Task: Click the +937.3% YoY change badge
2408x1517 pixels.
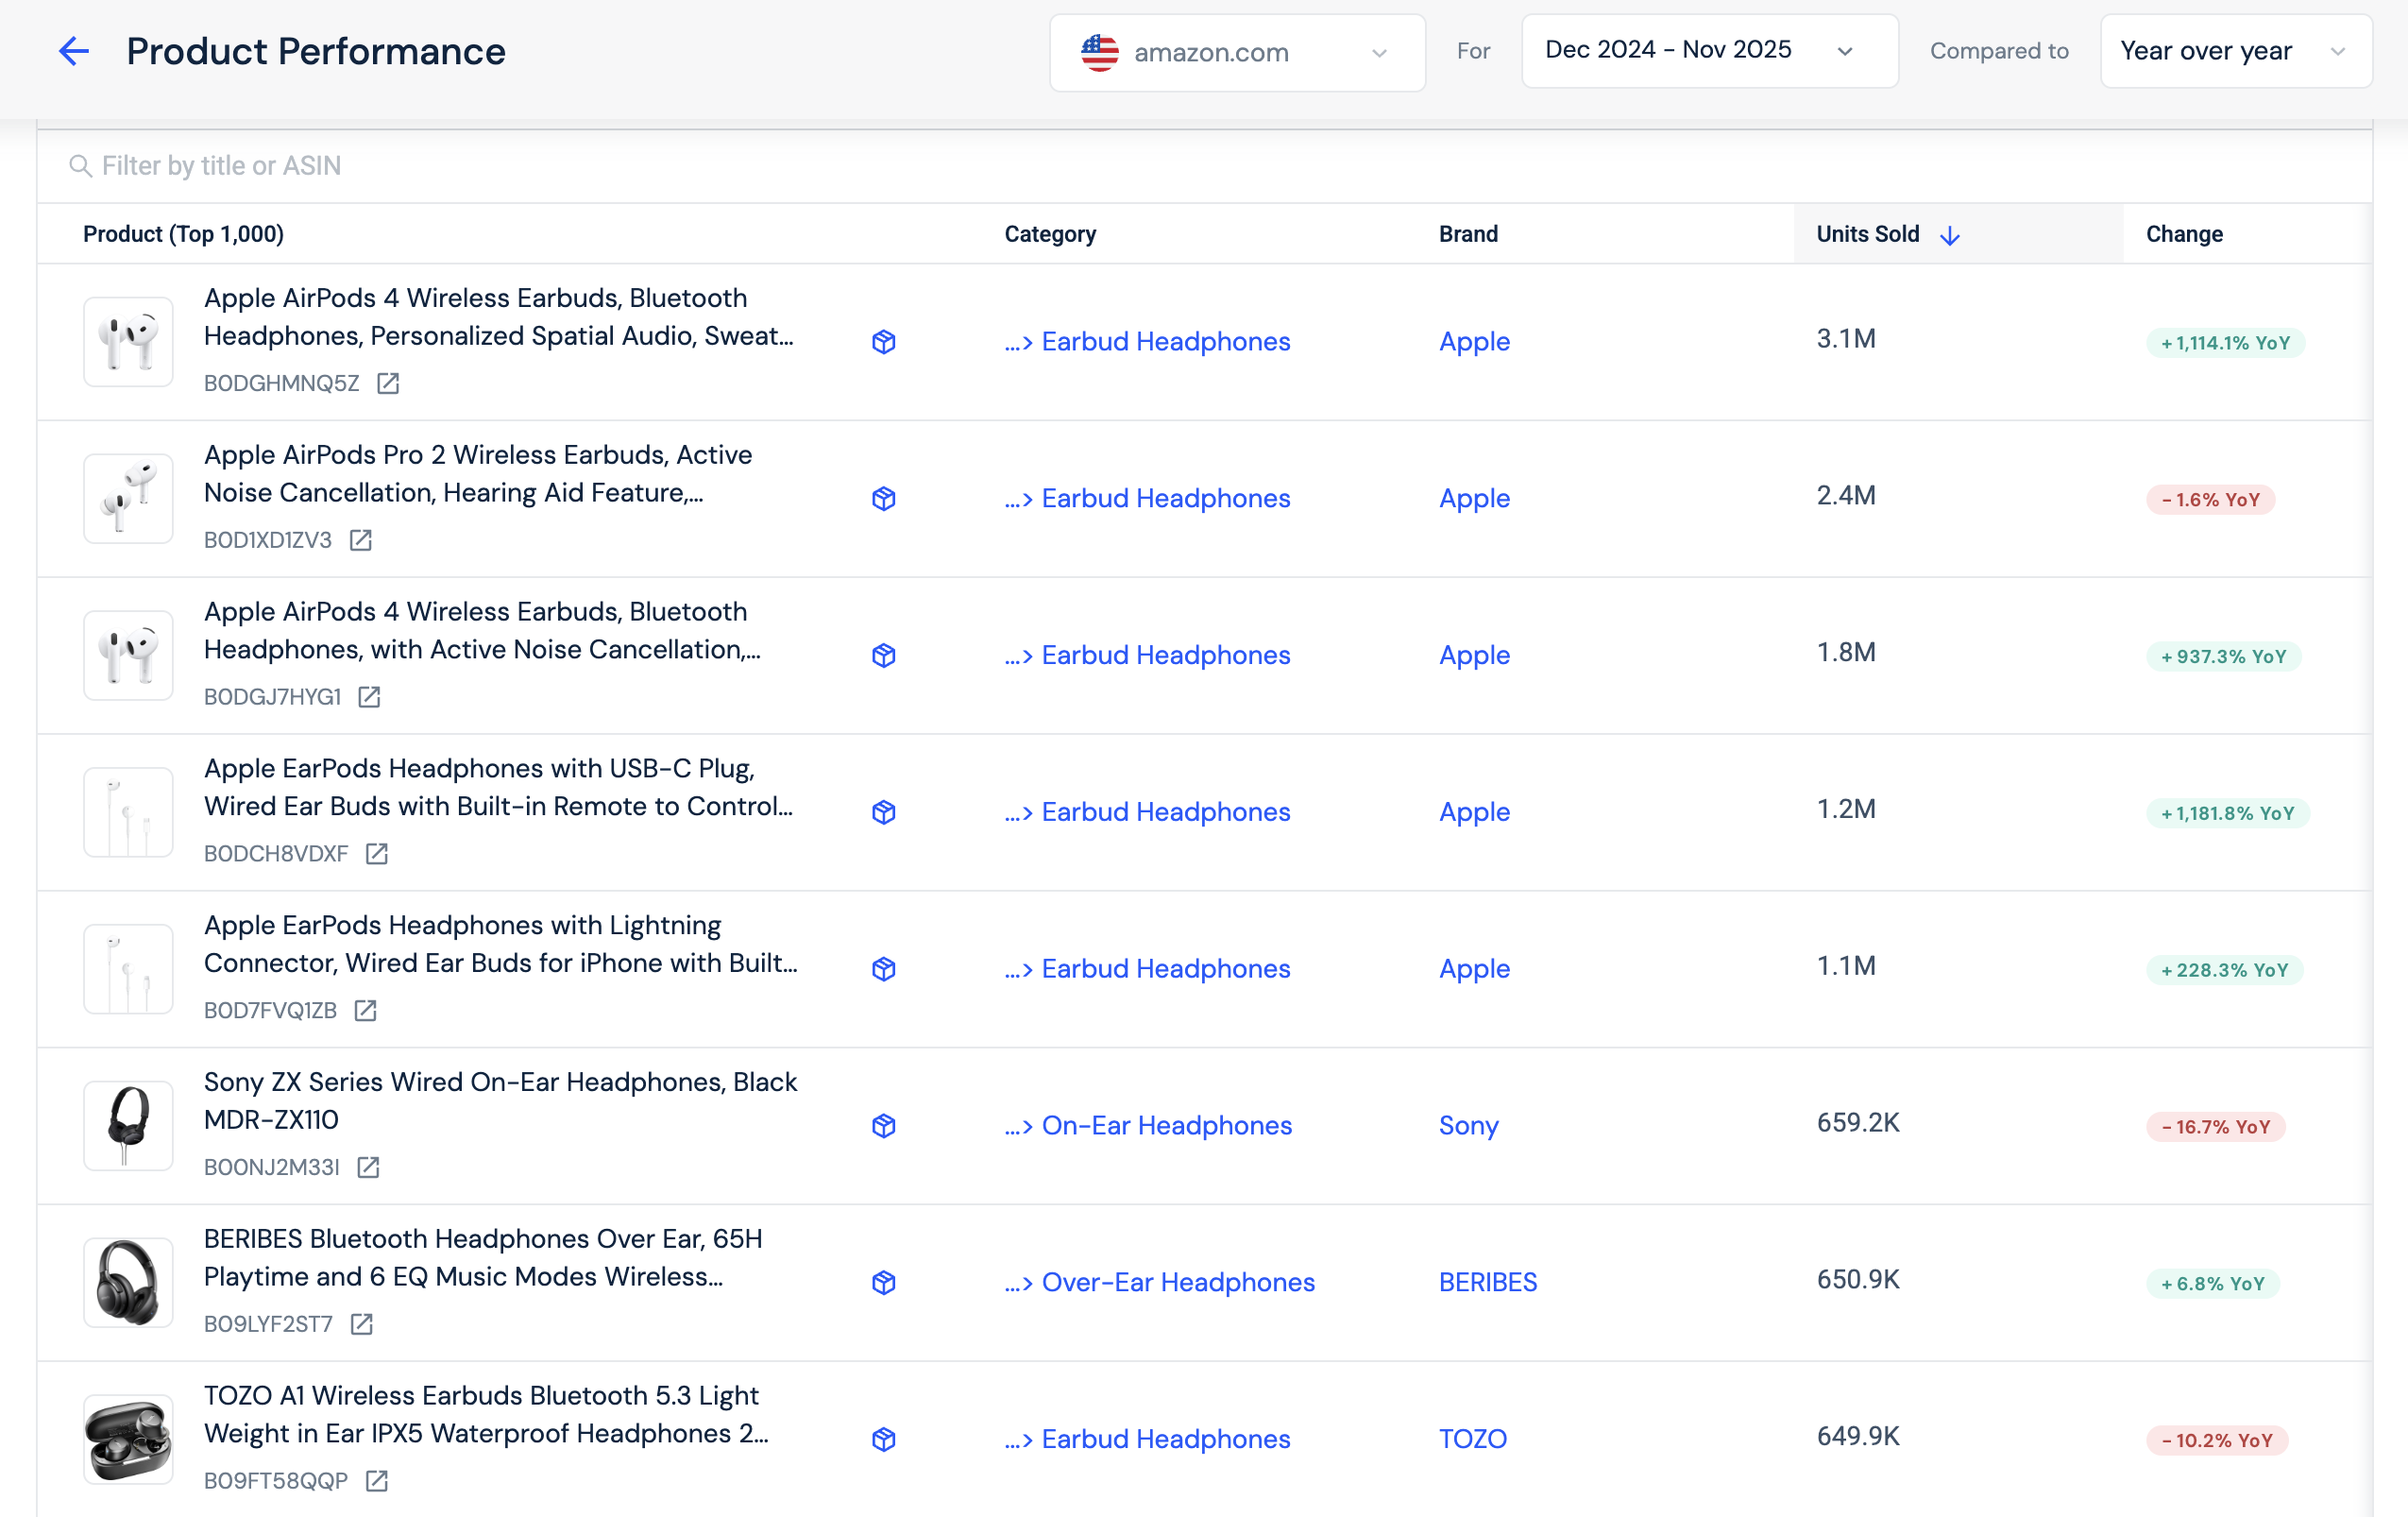Action: 2223,657
